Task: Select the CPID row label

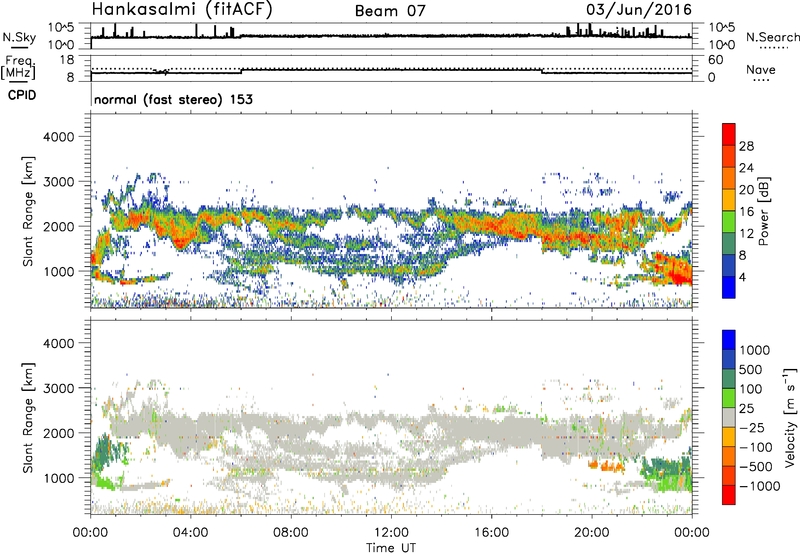Action: tap(22, 95)
